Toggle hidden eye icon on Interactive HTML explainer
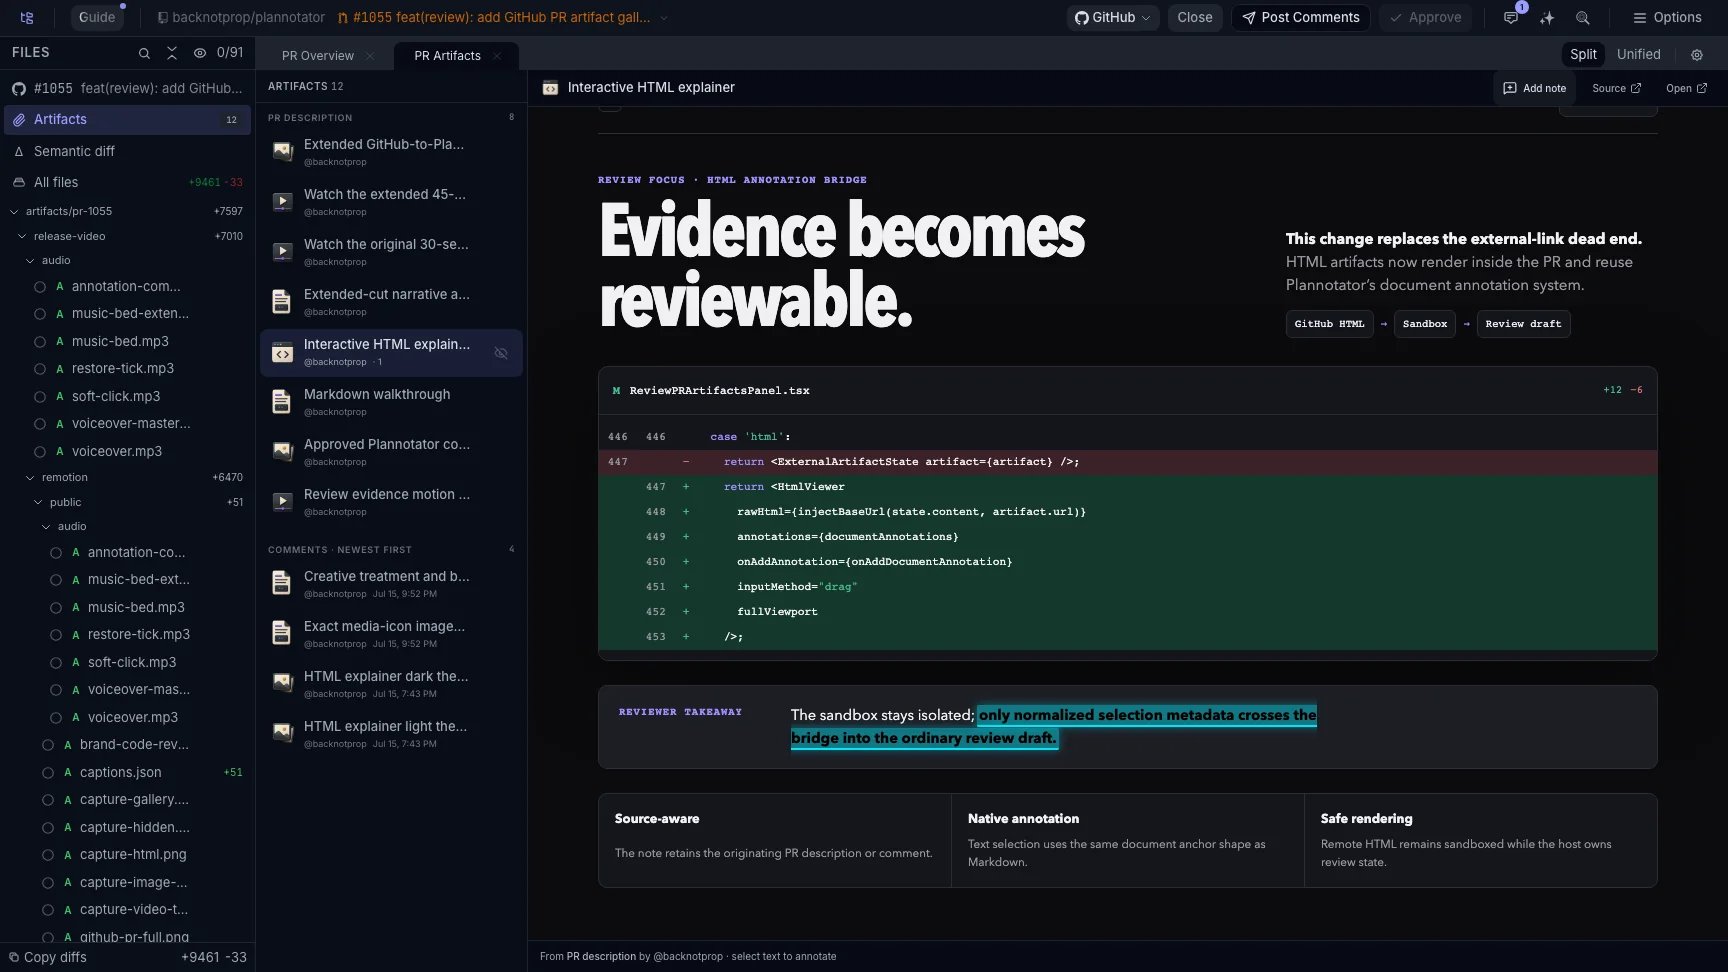Screen dimensions: 1728x972 point(501,353)
